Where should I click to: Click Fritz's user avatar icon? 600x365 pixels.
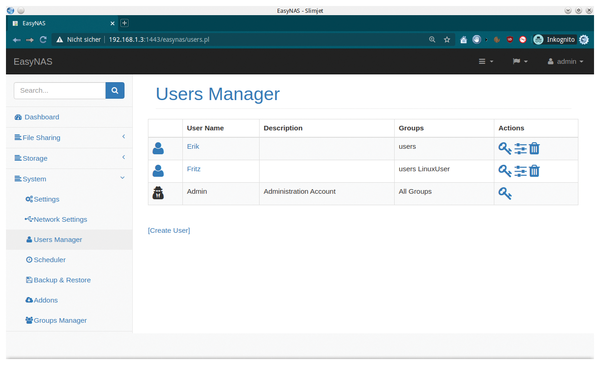point(158,171)
